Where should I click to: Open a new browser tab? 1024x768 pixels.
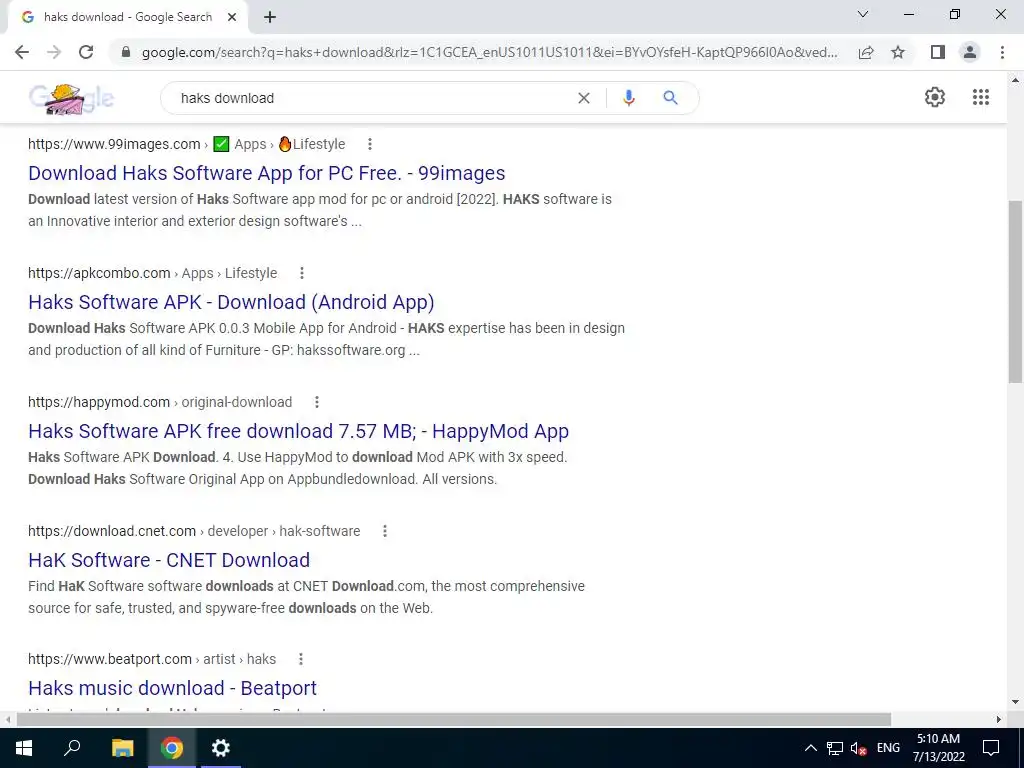coord(270,18)
